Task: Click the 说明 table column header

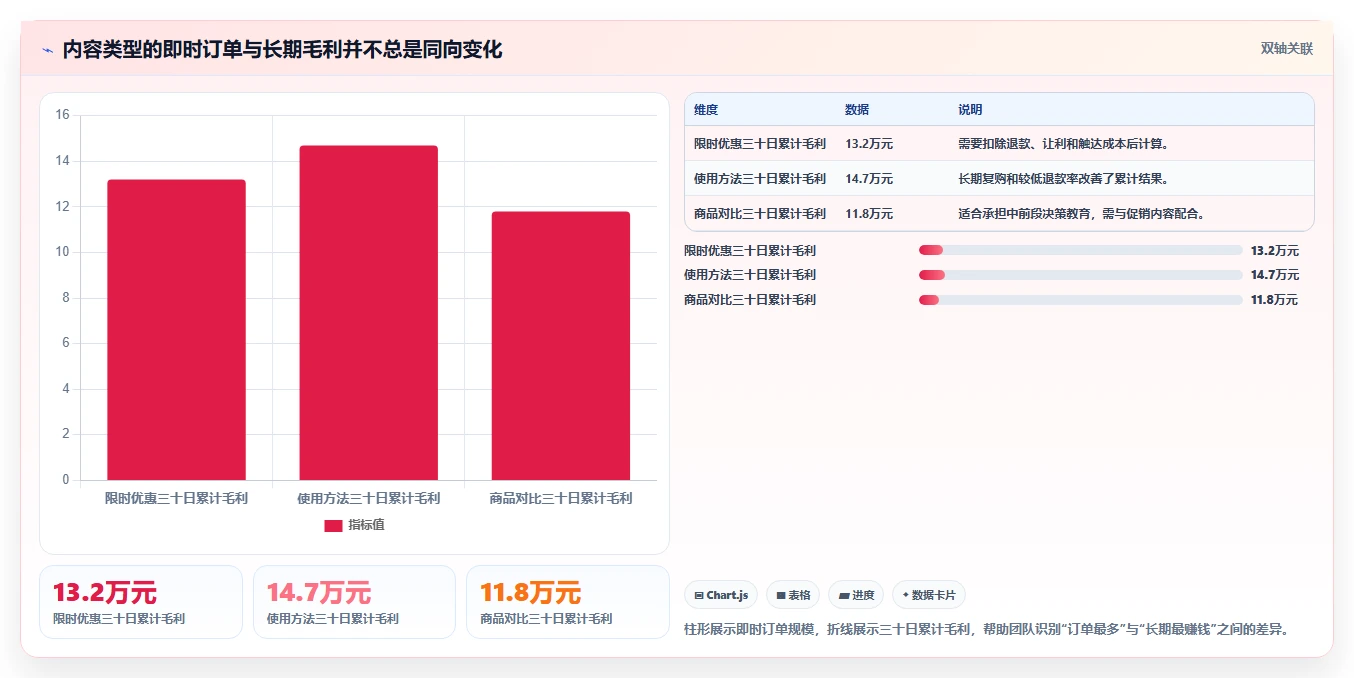Action: point(970,110)
